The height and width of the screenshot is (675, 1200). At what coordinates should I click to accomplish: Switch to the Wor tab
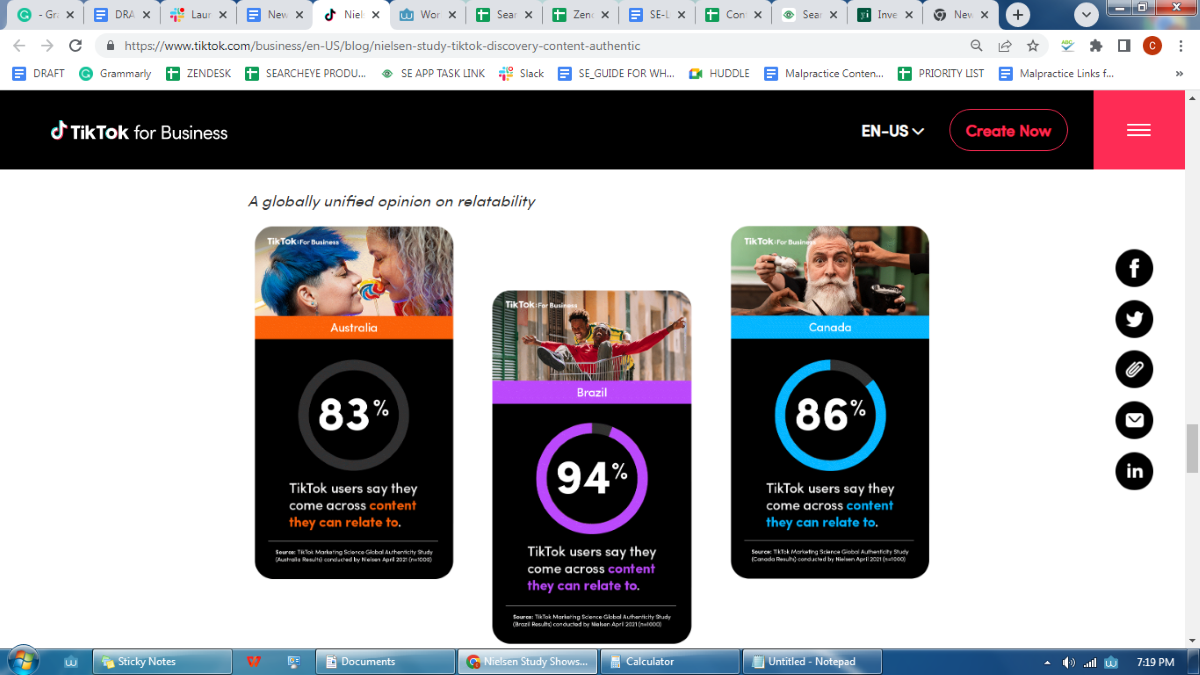pos(428,15)
